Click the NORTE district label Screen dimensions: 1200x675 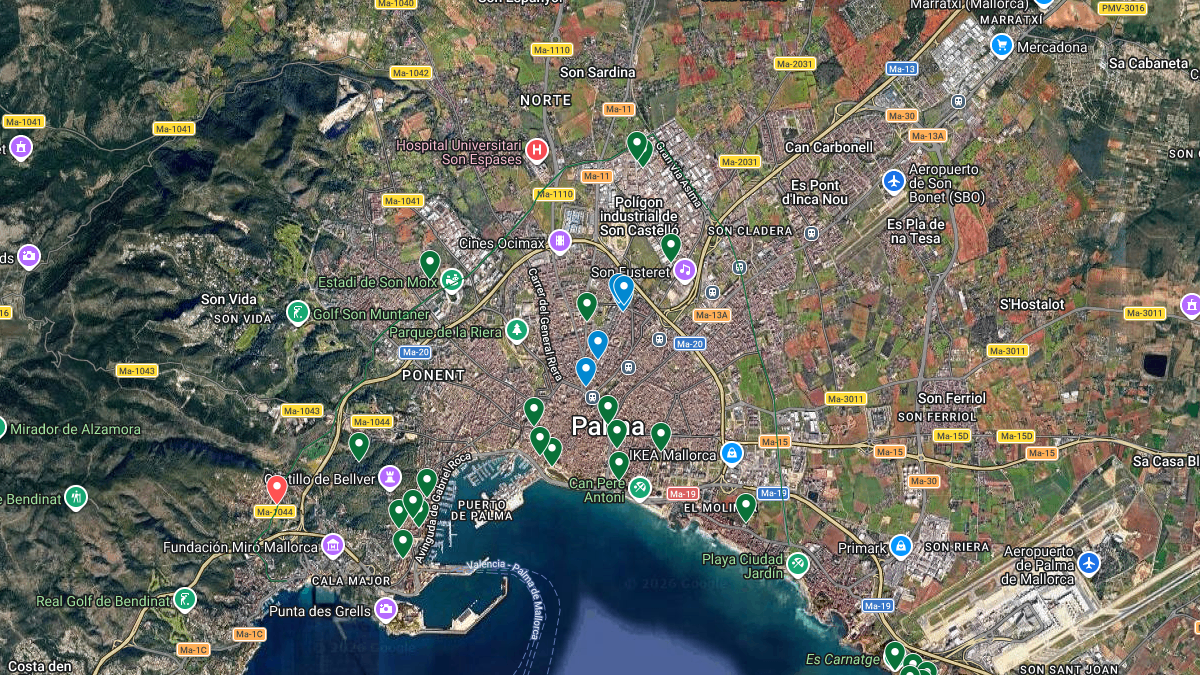pos(546,100)
